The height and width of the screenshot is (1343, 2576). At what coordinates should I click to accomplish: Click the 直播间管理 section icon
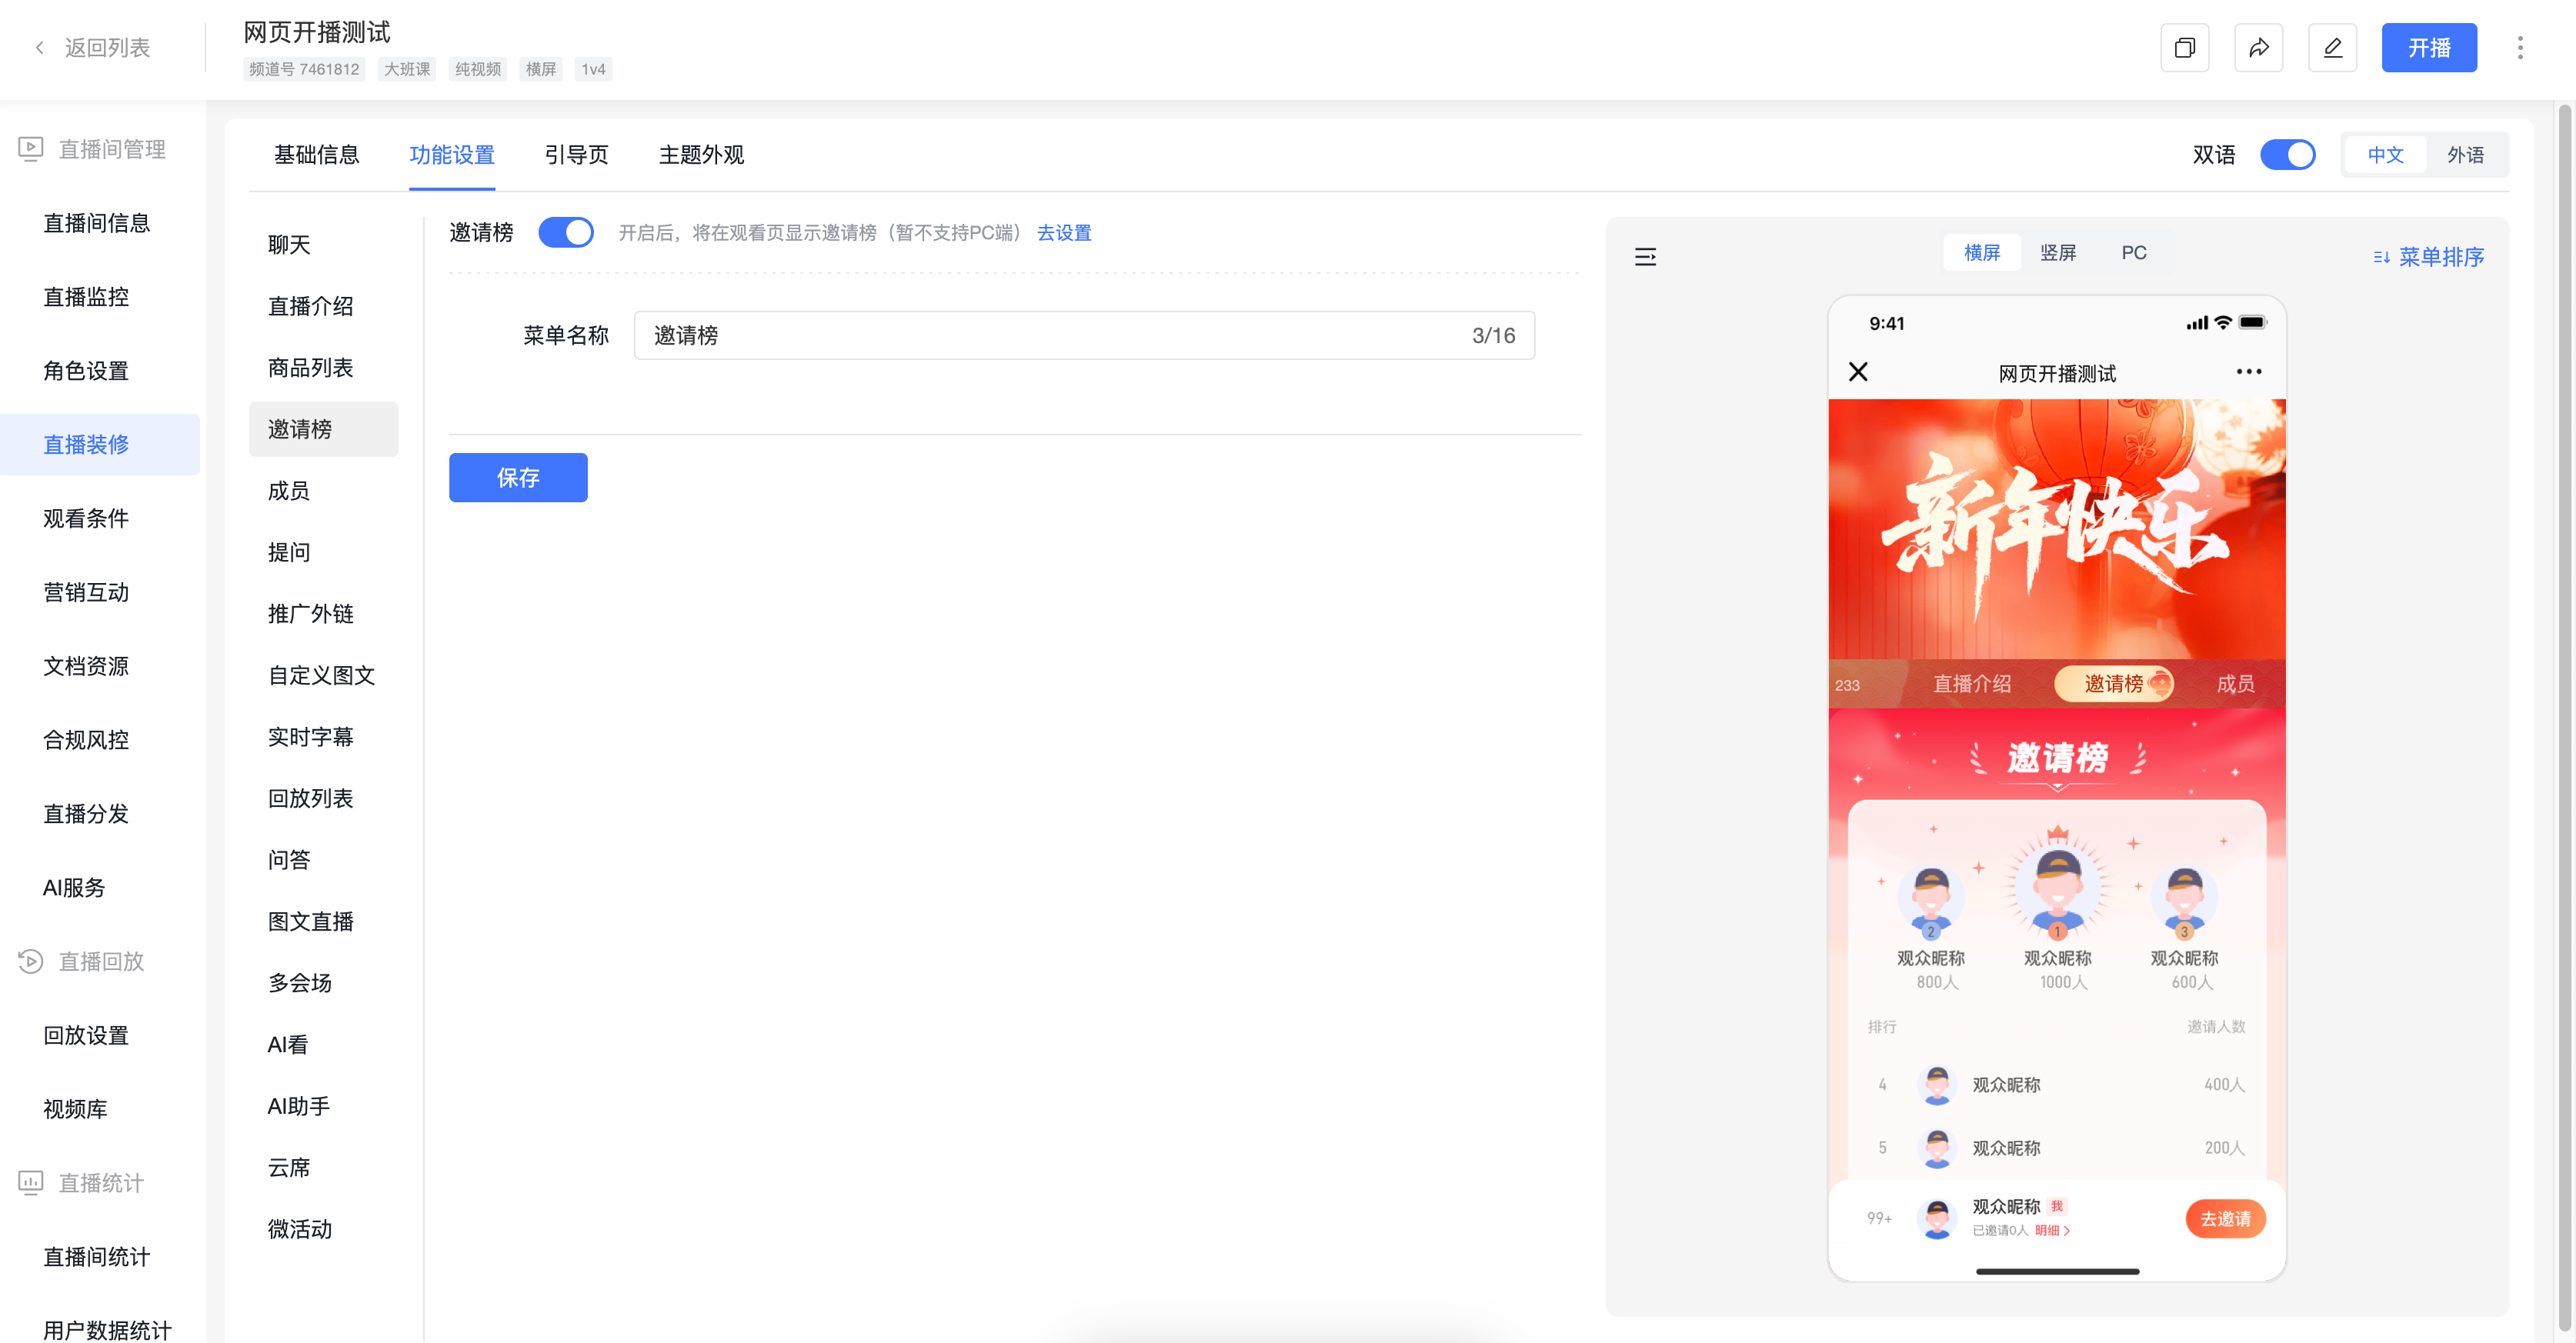tap(31, 149)
